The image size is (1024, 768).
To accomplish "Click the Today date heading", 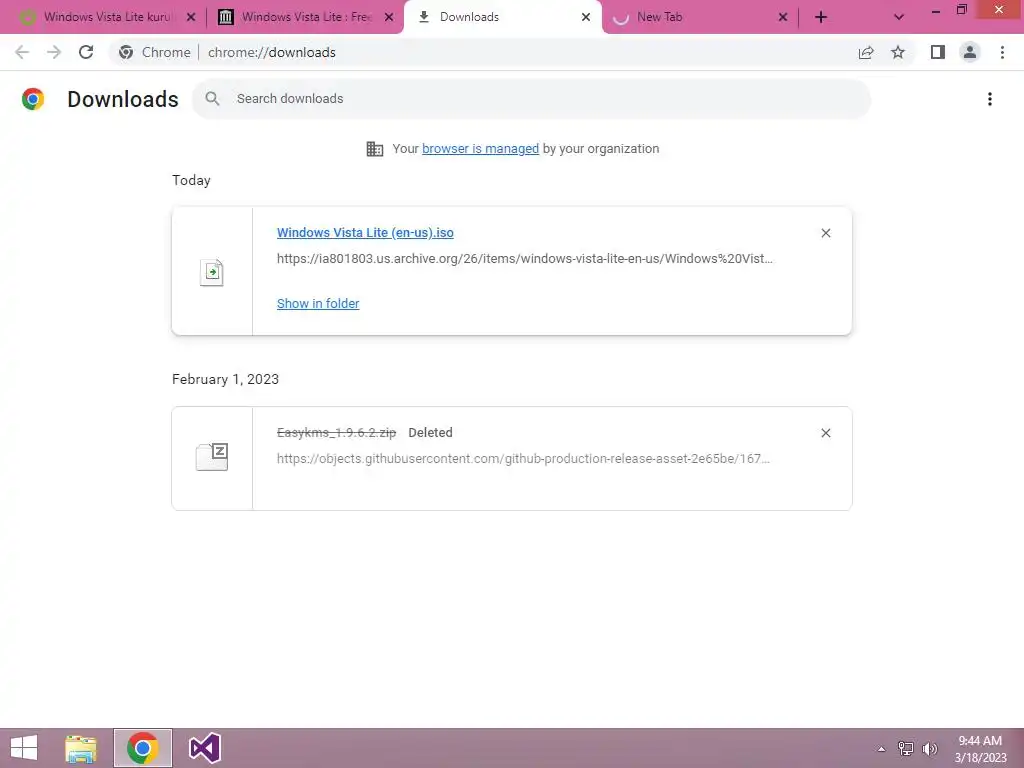I will click(x=191, y=180).
